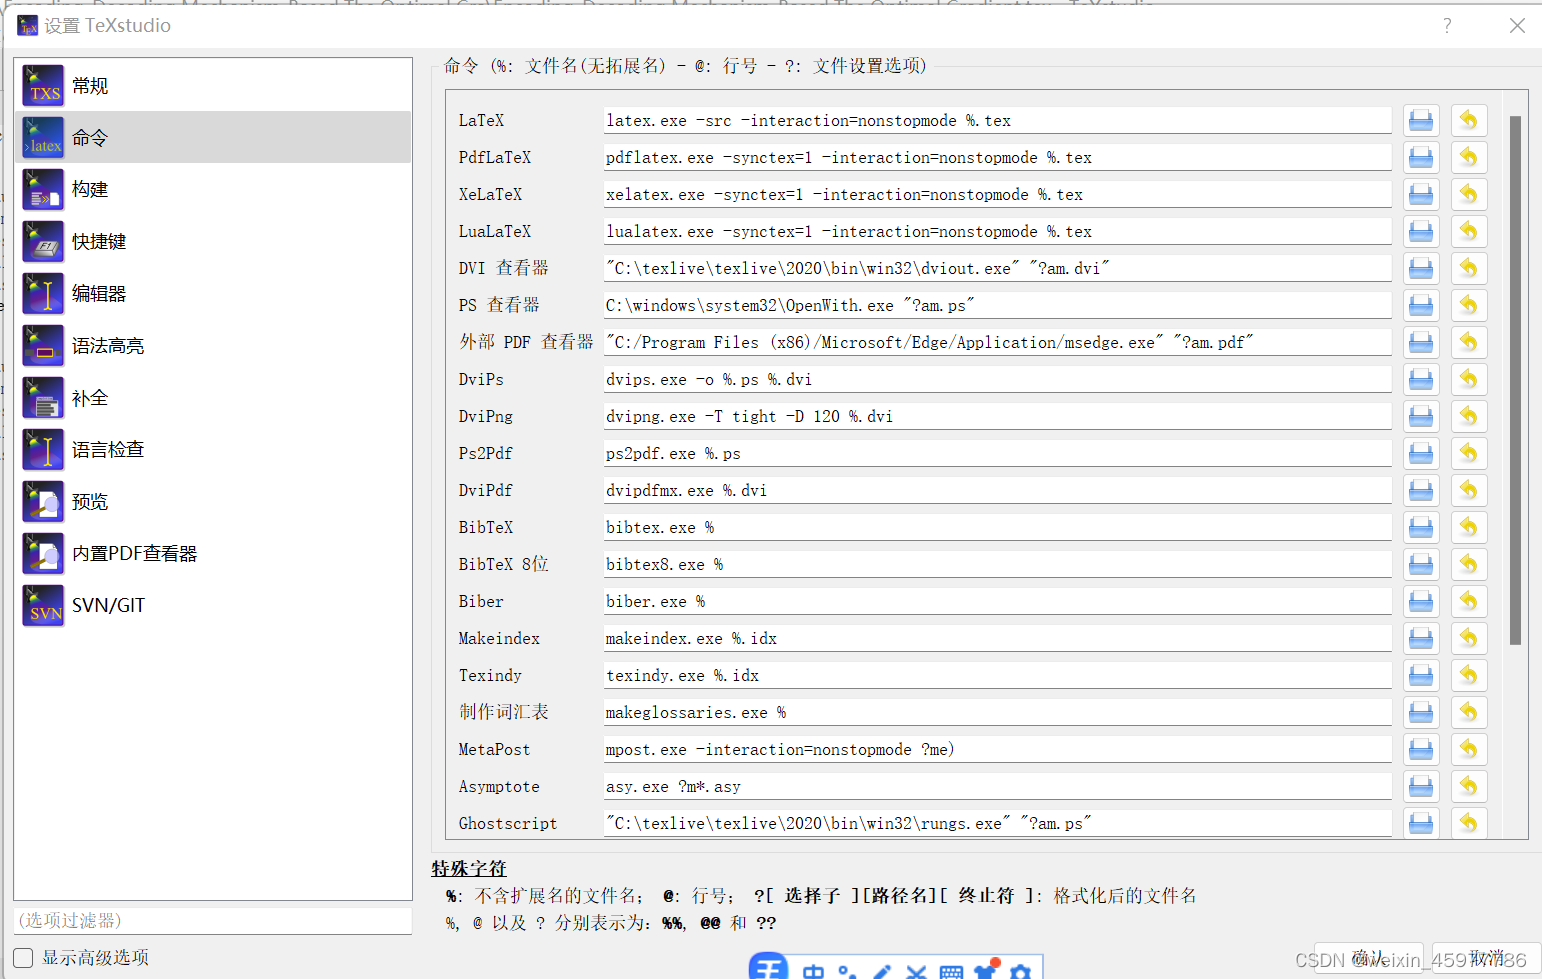Open the IME keyboard settings gear icon
This screenshot has width=1542, height=979.
point(1020,971)
